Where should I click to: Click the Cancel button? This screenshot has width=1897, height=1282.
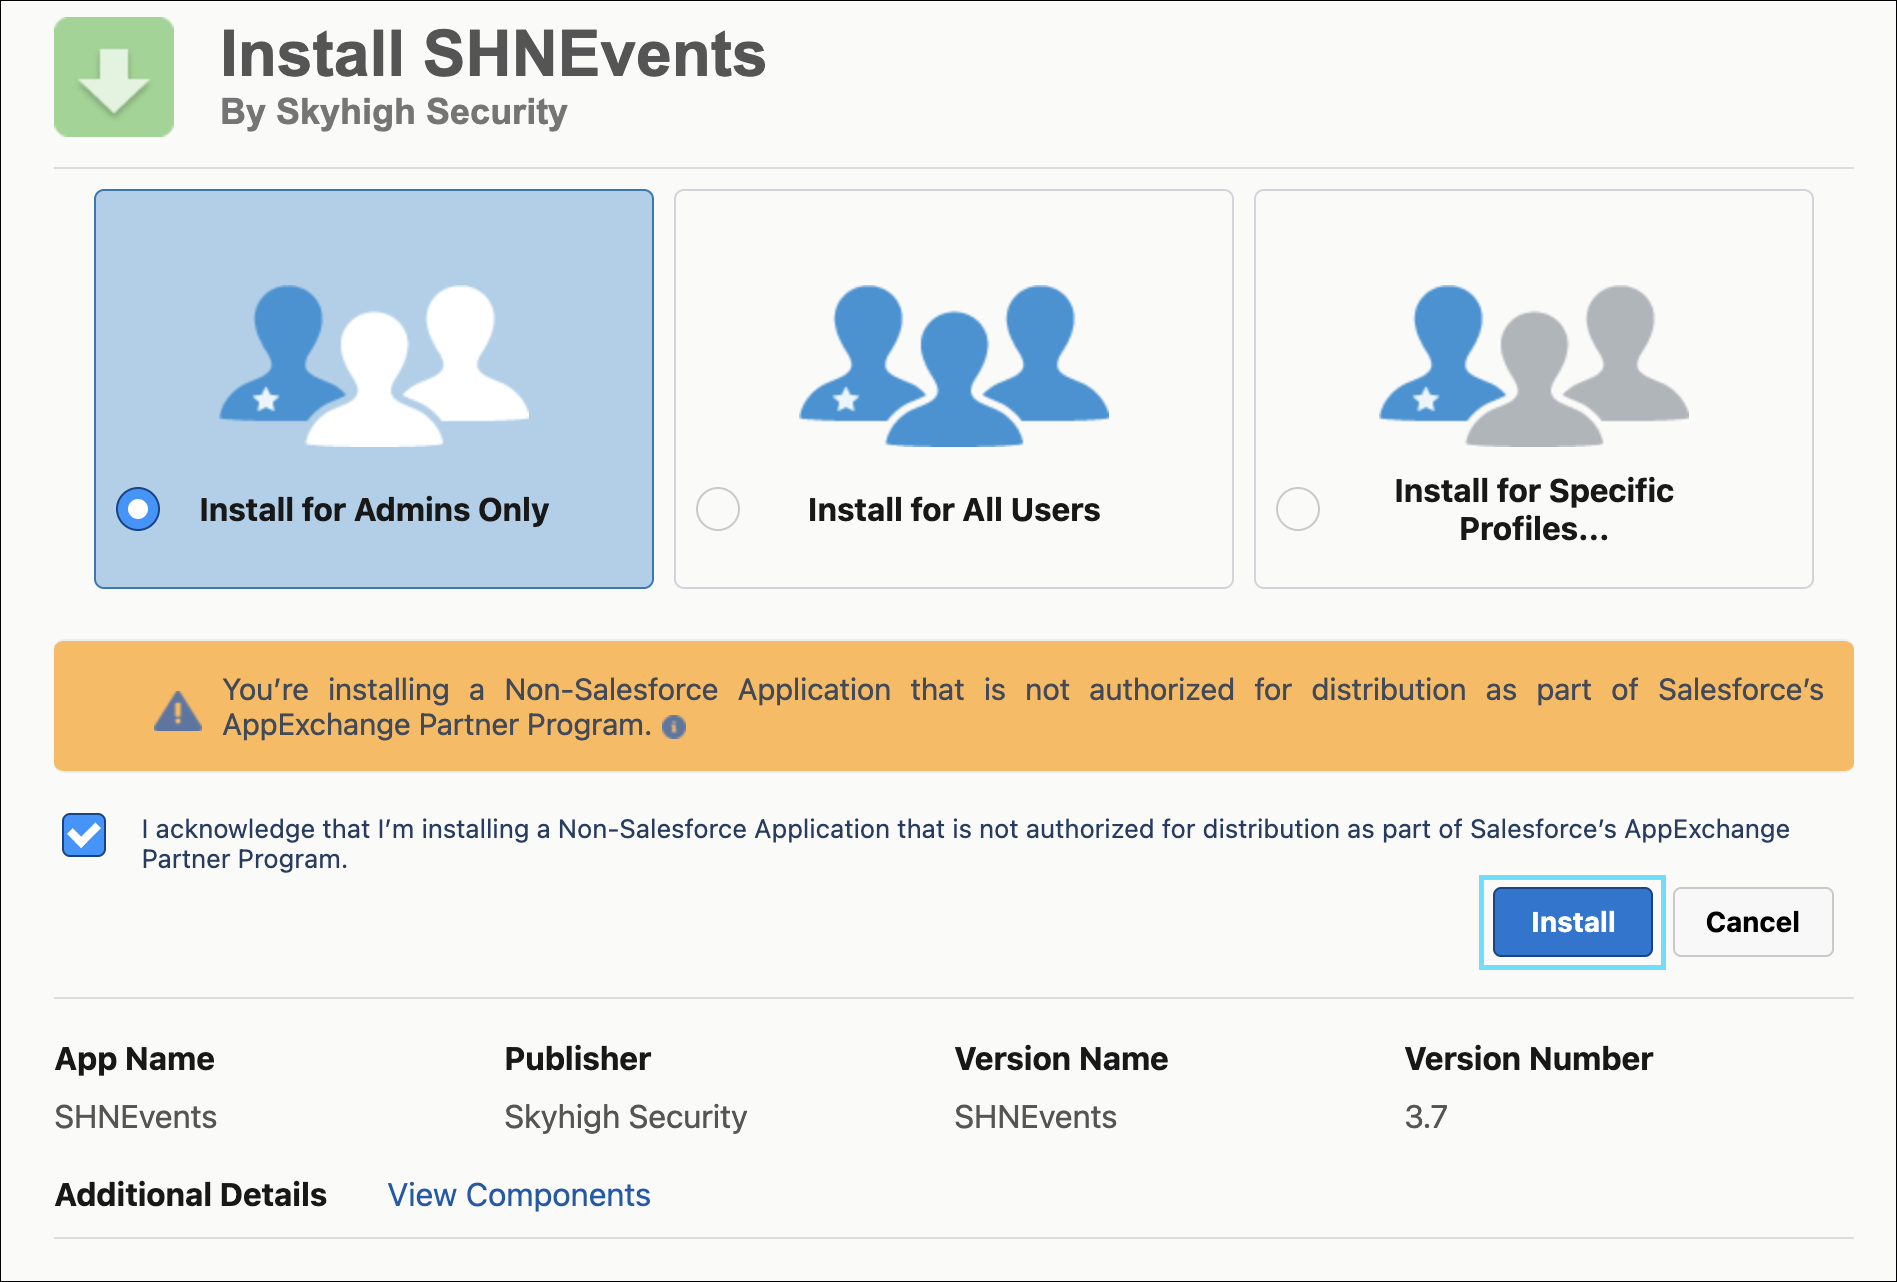1751,921
